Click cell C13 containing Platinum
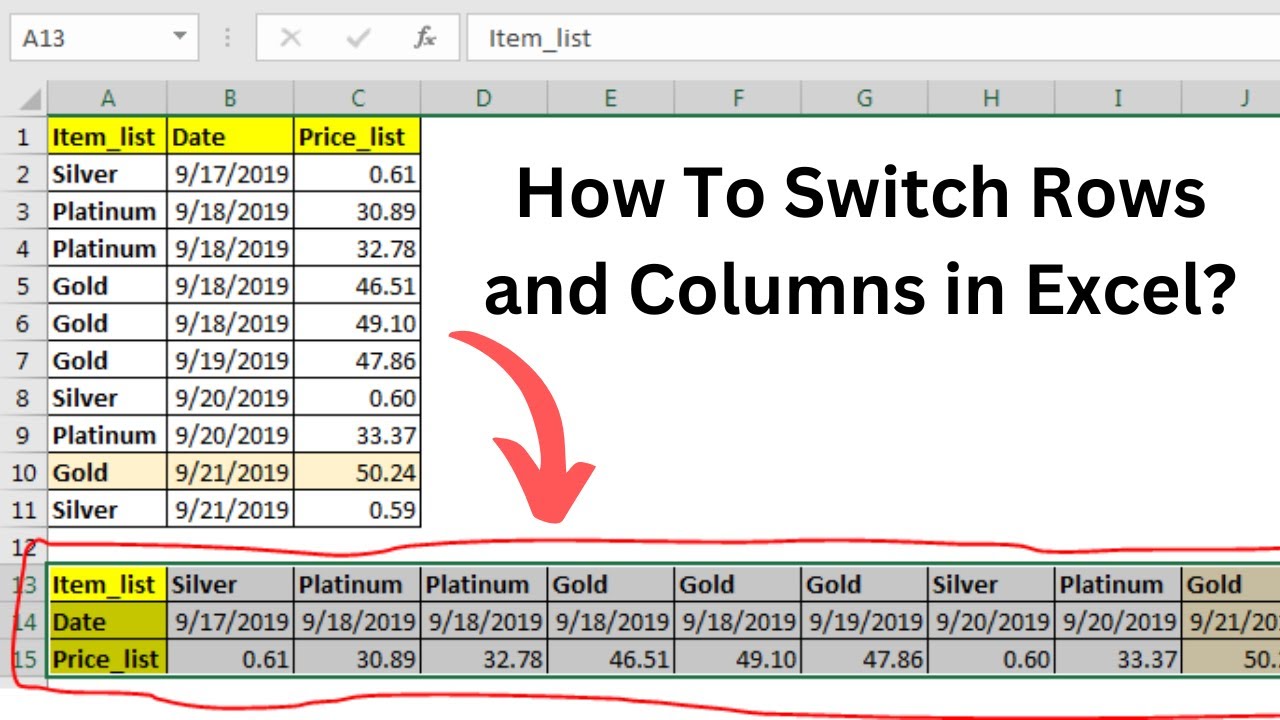1280x720 pixels. (x=357, y=585)
